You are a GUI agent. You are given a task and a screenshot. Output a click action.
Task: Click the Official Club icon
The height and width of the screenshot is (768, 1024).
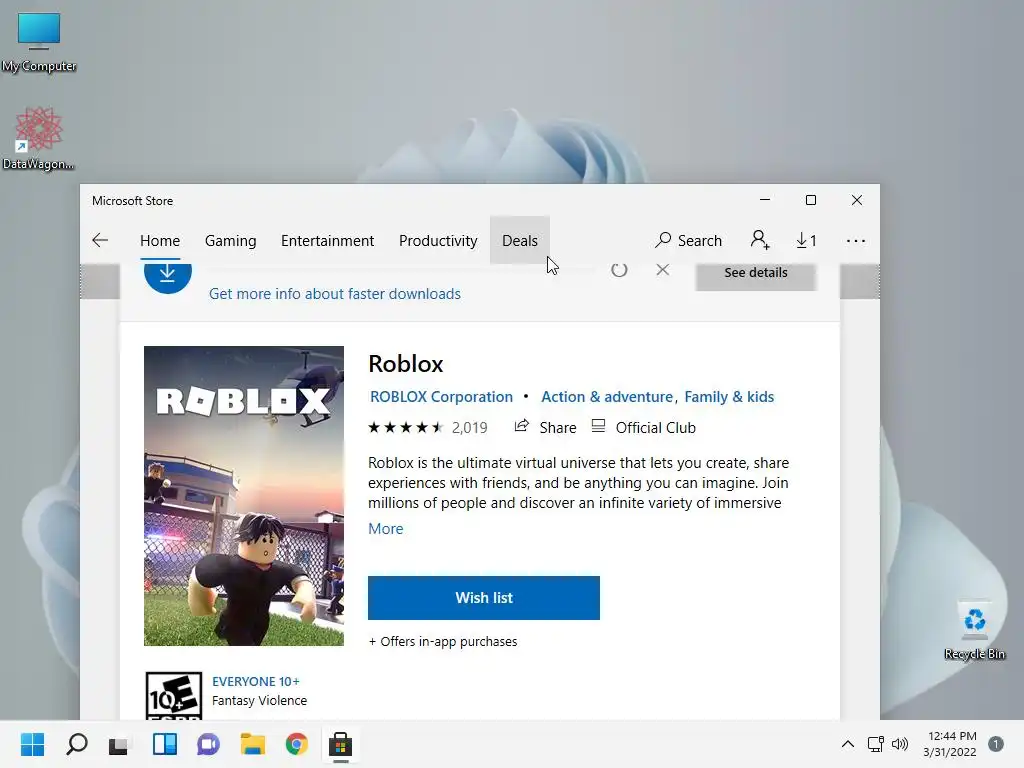[598, 426]
